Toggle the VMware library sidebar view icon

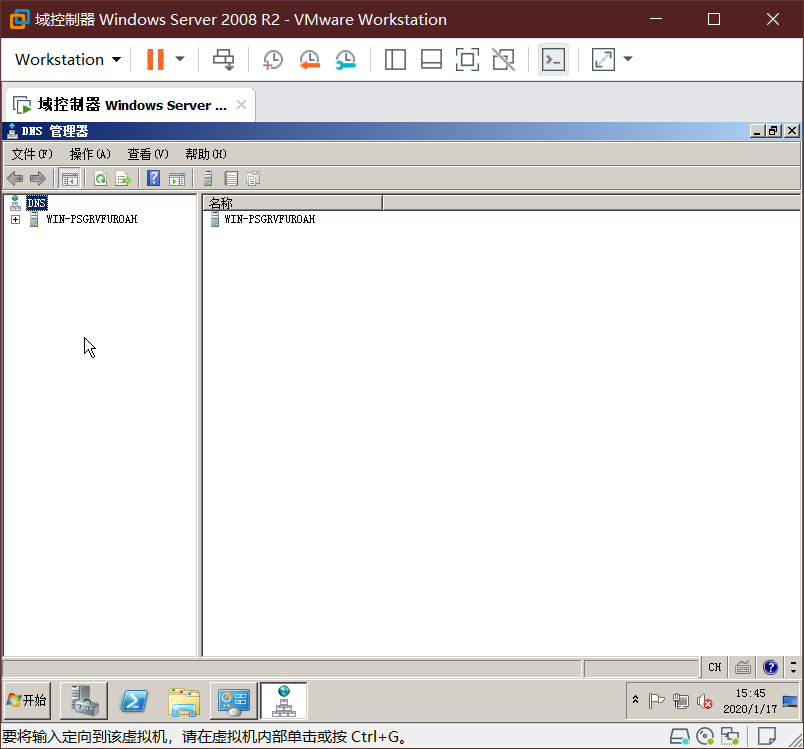395,59
